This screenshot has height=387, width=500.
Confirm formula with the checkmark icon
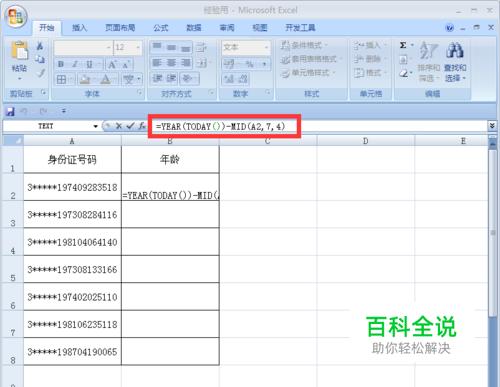click(130, 126)
